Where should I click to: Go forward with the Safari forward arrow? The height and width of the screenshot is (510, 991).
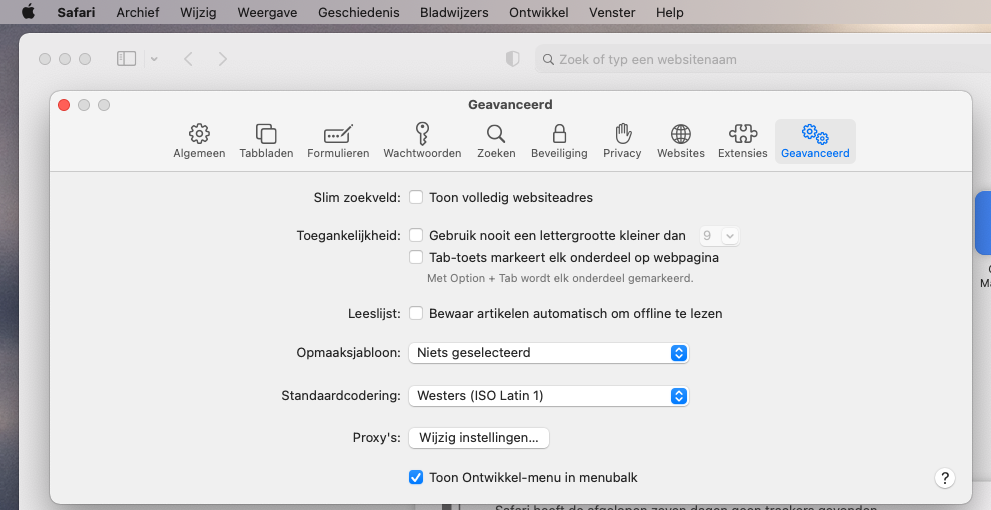[x=222, y=59]
